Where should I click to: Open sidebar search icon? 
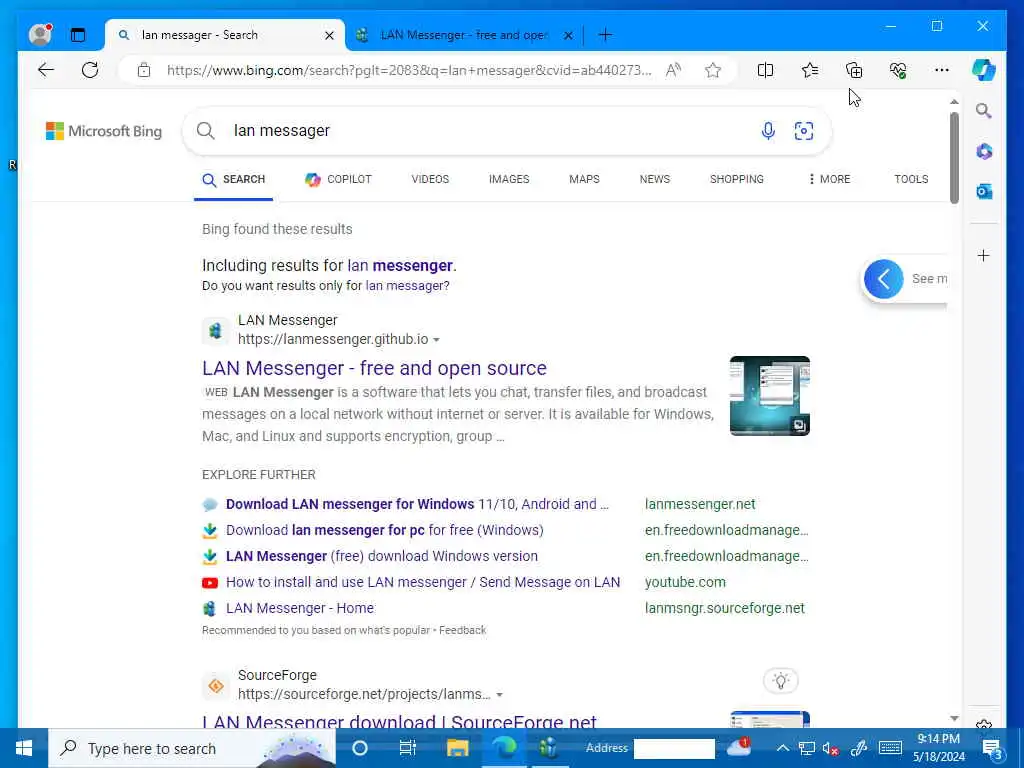[984, 111]
